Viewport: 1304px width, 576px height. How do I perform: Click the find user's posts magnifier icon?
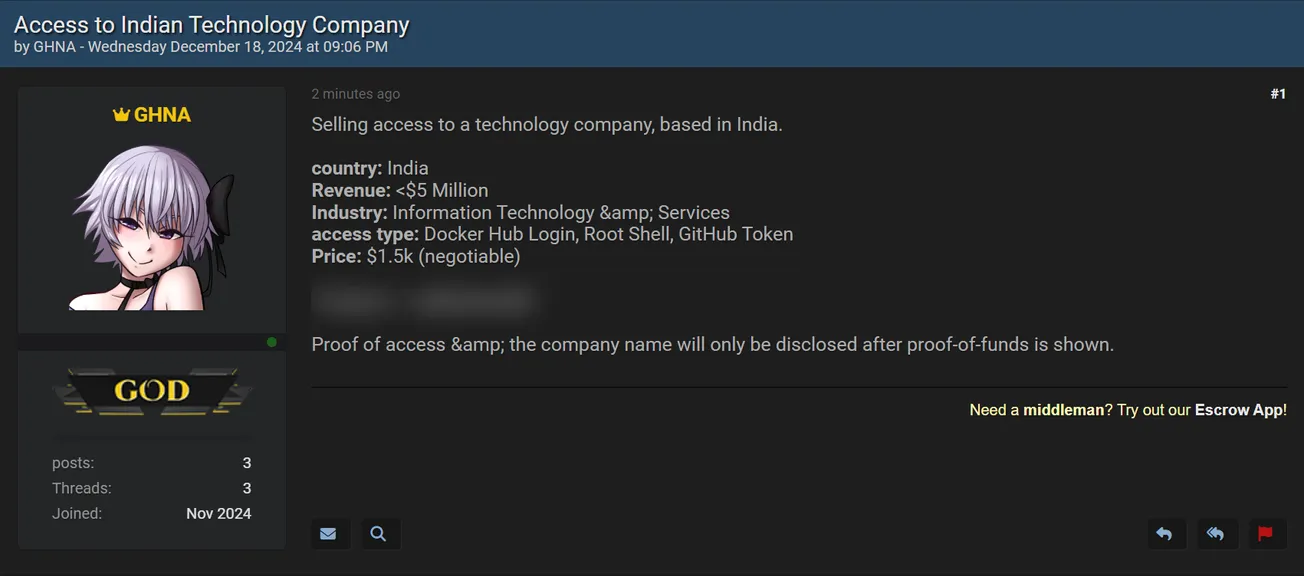click(380, 533)
